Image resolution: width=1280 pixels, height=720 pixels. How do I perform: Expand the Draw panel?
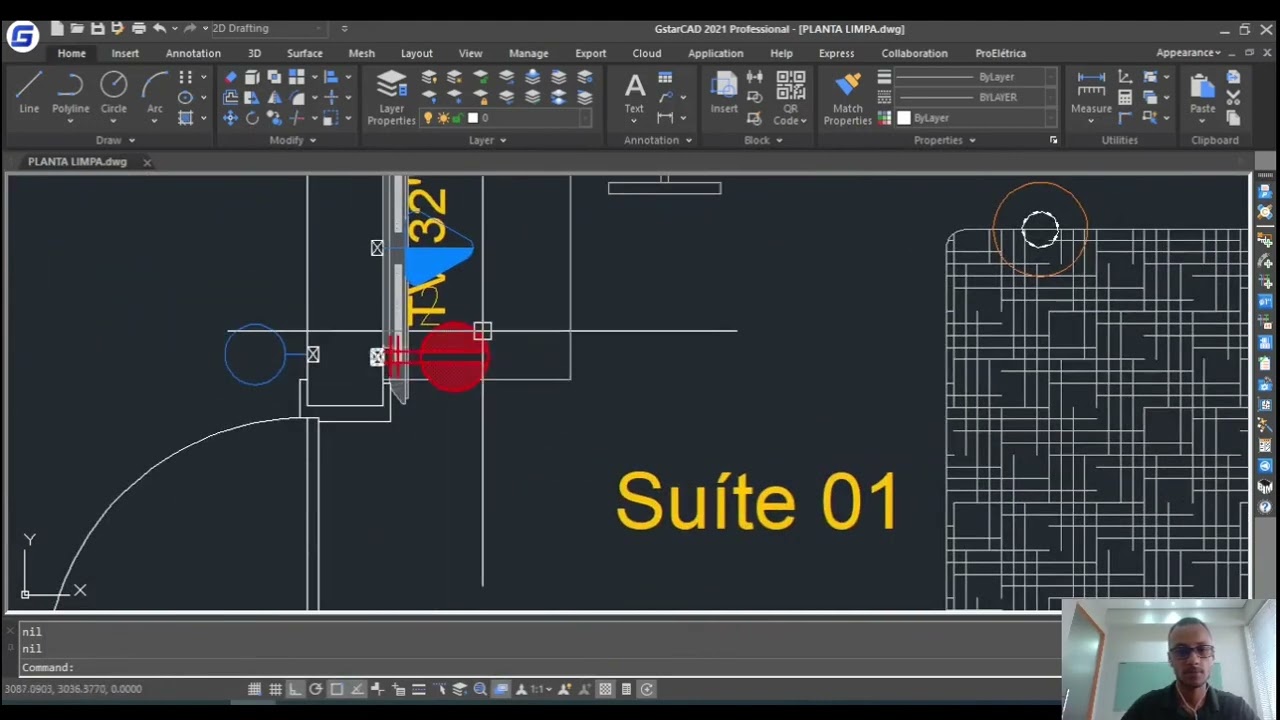tap(115, 140)
